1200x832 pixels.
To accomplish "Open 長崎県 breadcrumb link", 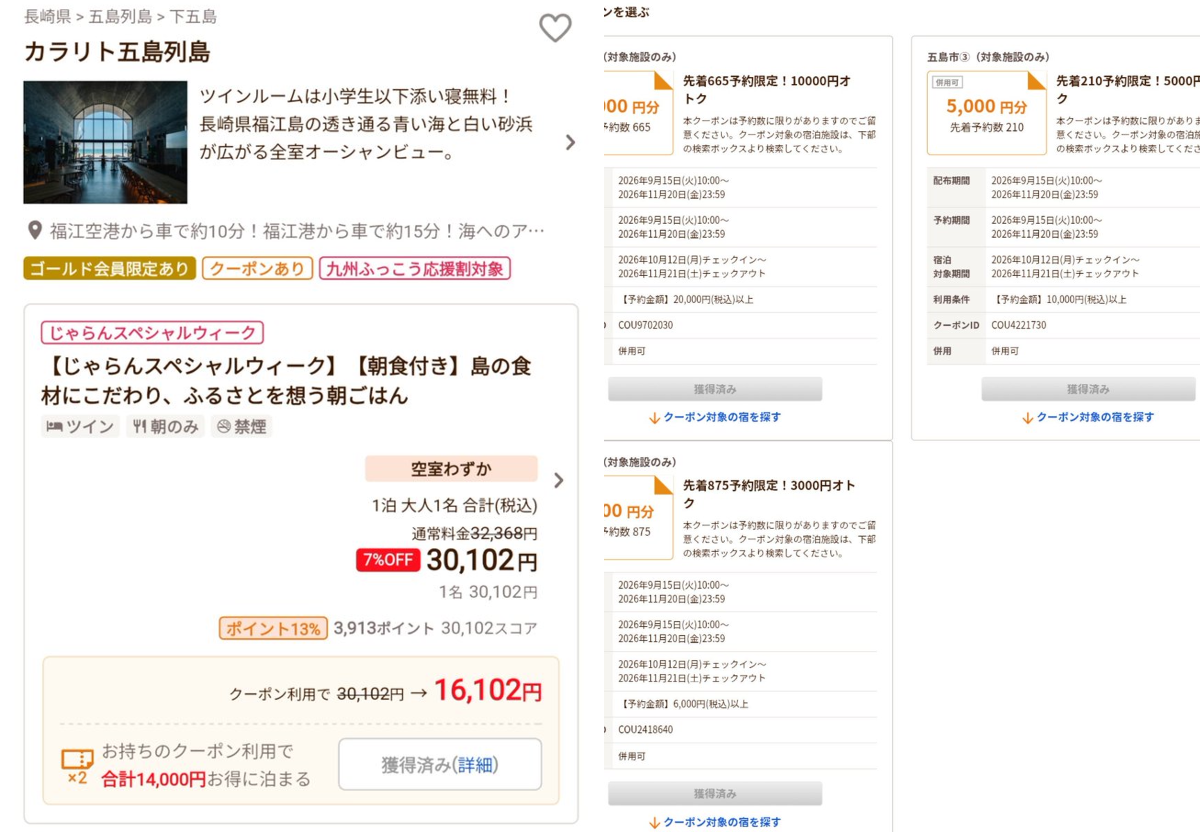I will (x=47, y=16).
